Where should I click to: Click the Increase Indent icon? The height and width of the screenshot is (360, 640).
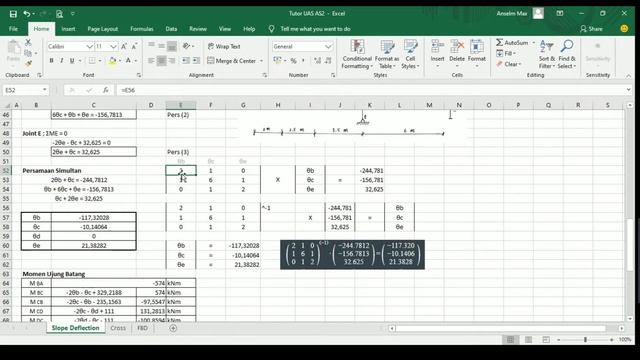[196, 61]
